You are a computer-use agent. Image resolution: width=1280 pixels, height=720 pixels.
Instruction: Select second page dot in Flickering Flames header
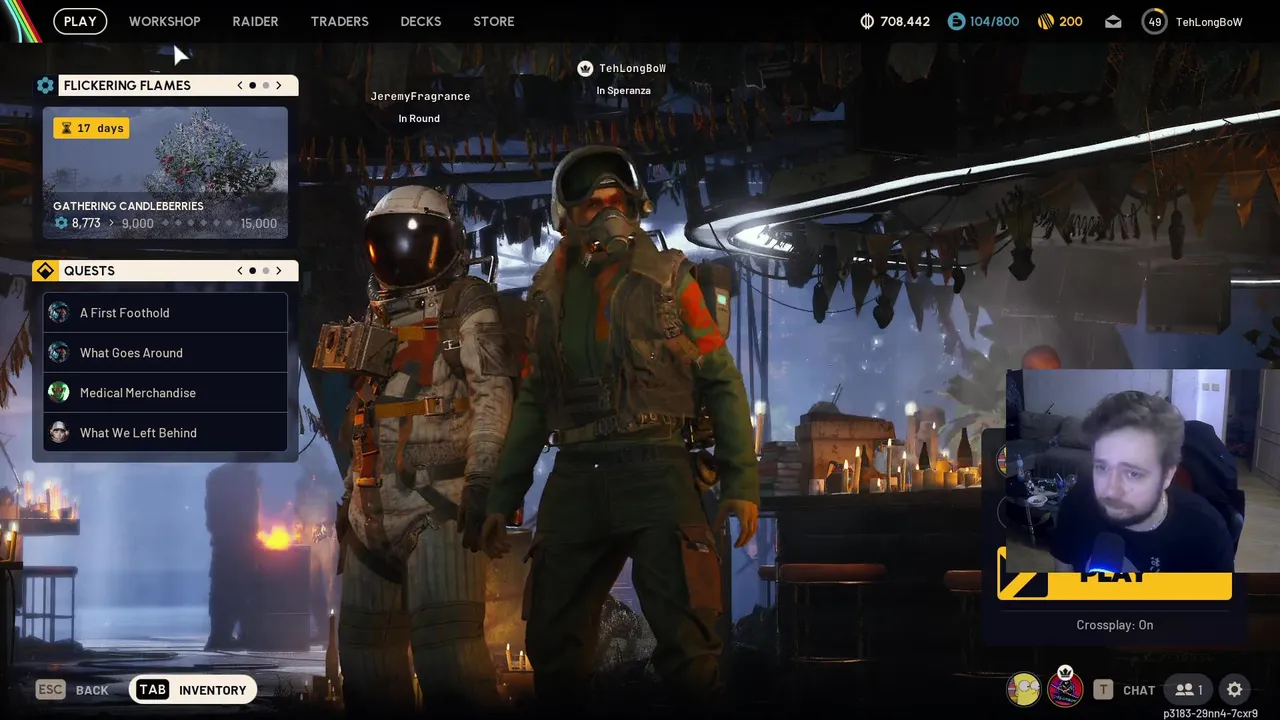pyautogui.click(x=265, y=85)
